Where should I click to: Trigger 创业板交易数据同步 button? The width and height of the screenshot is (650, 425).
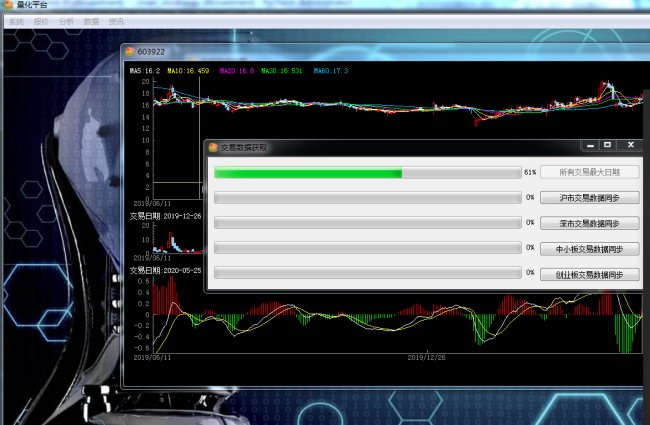tap(589, 274)
